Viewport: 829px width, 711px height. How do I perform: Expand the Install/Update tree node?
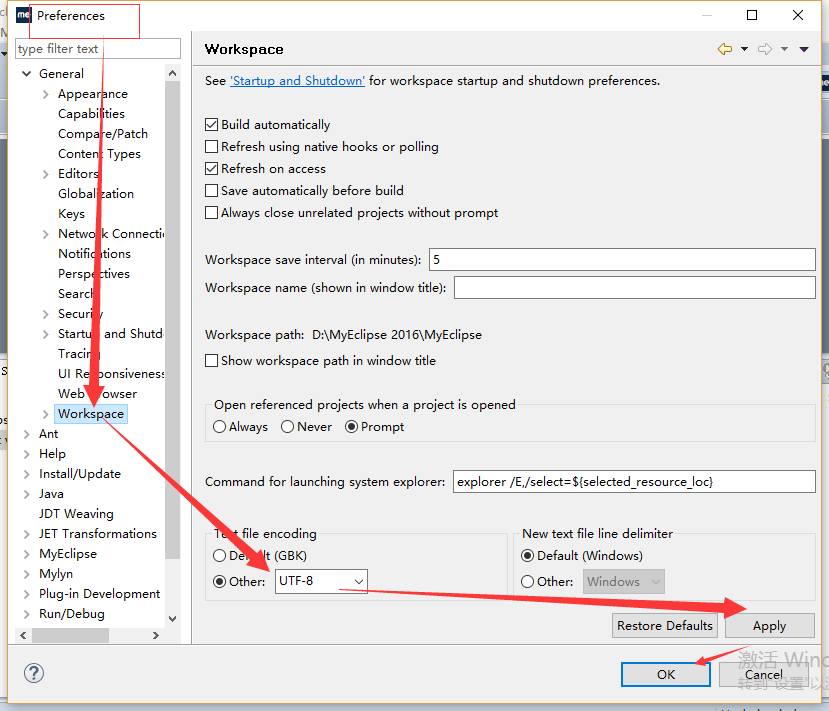[26, 474]
